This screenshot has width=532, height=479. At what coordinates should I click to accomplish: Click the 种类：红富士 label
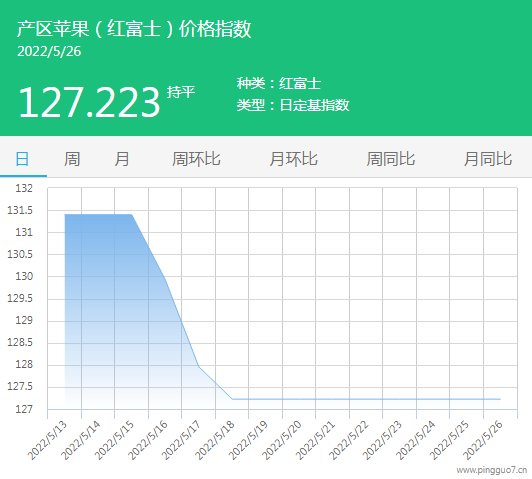[279, 83]
